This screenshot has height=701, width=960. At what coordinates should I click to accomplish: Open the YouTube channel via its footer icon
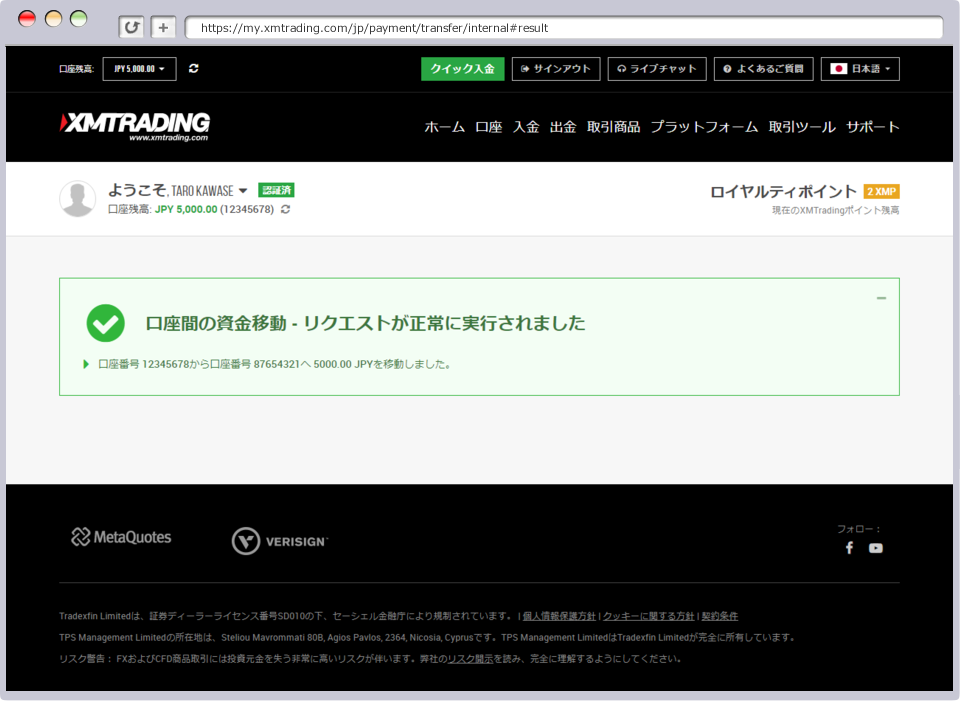pyautogui.click(x=876, y=548)
